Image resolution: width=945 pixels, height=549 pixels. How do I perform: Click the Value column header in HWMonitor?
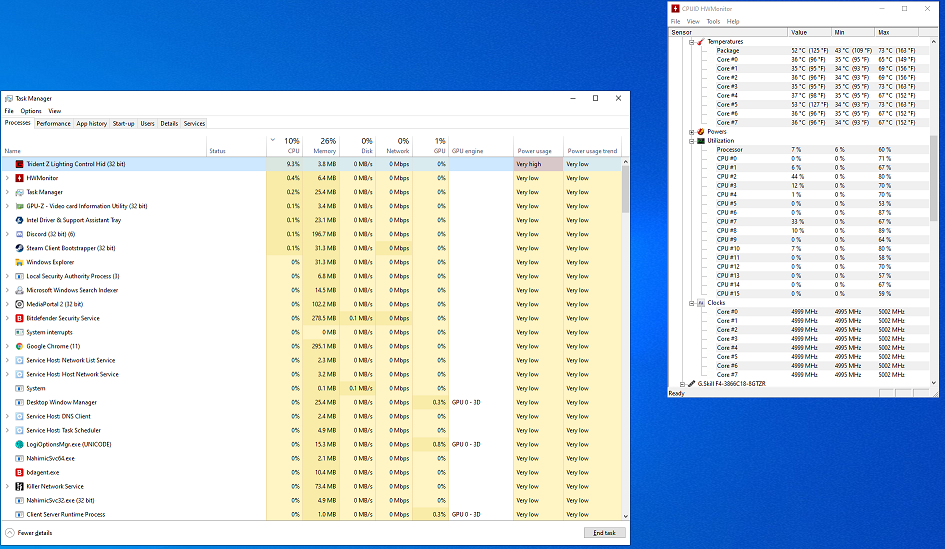pyautogui.click(x=809, y=32)
